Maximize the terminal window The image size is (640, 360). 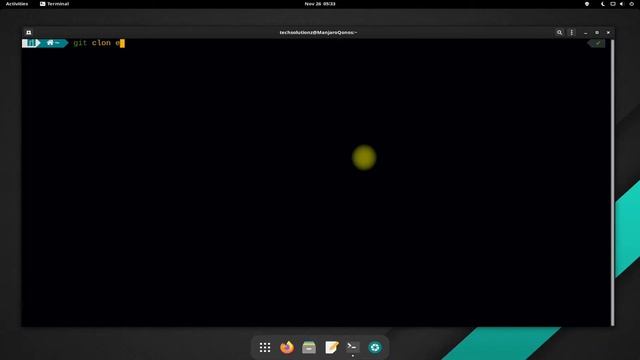pos(597,33)
